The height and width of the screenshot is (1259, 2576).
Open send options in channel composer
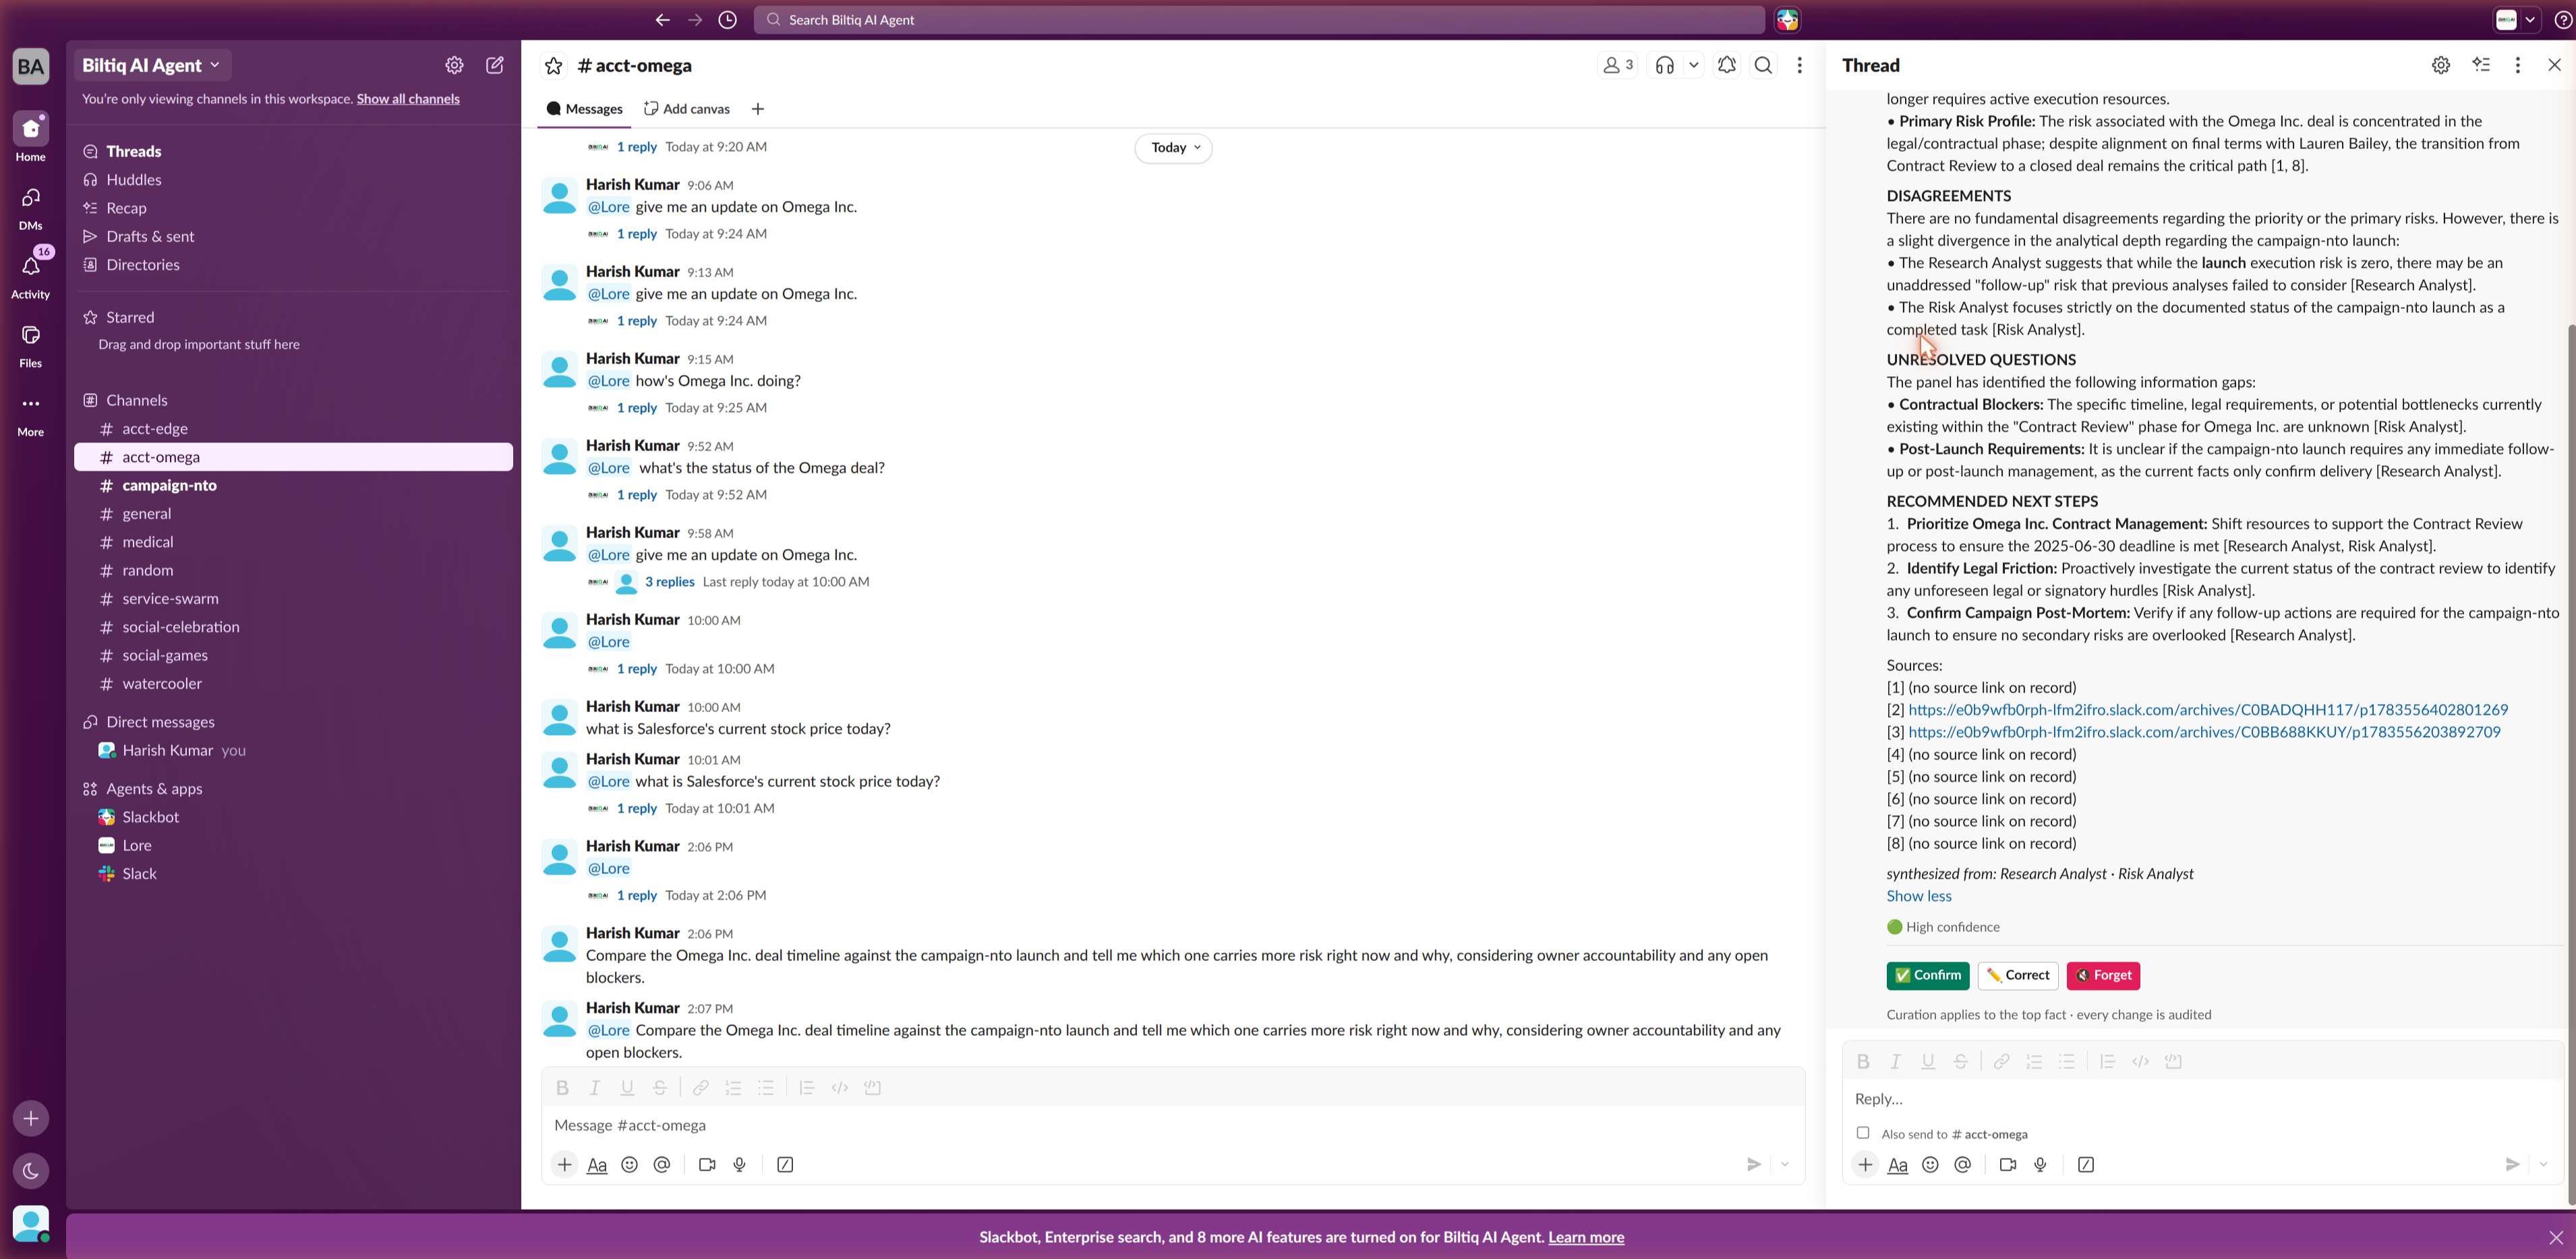pyautogui.click(x=1785, y=1164)
